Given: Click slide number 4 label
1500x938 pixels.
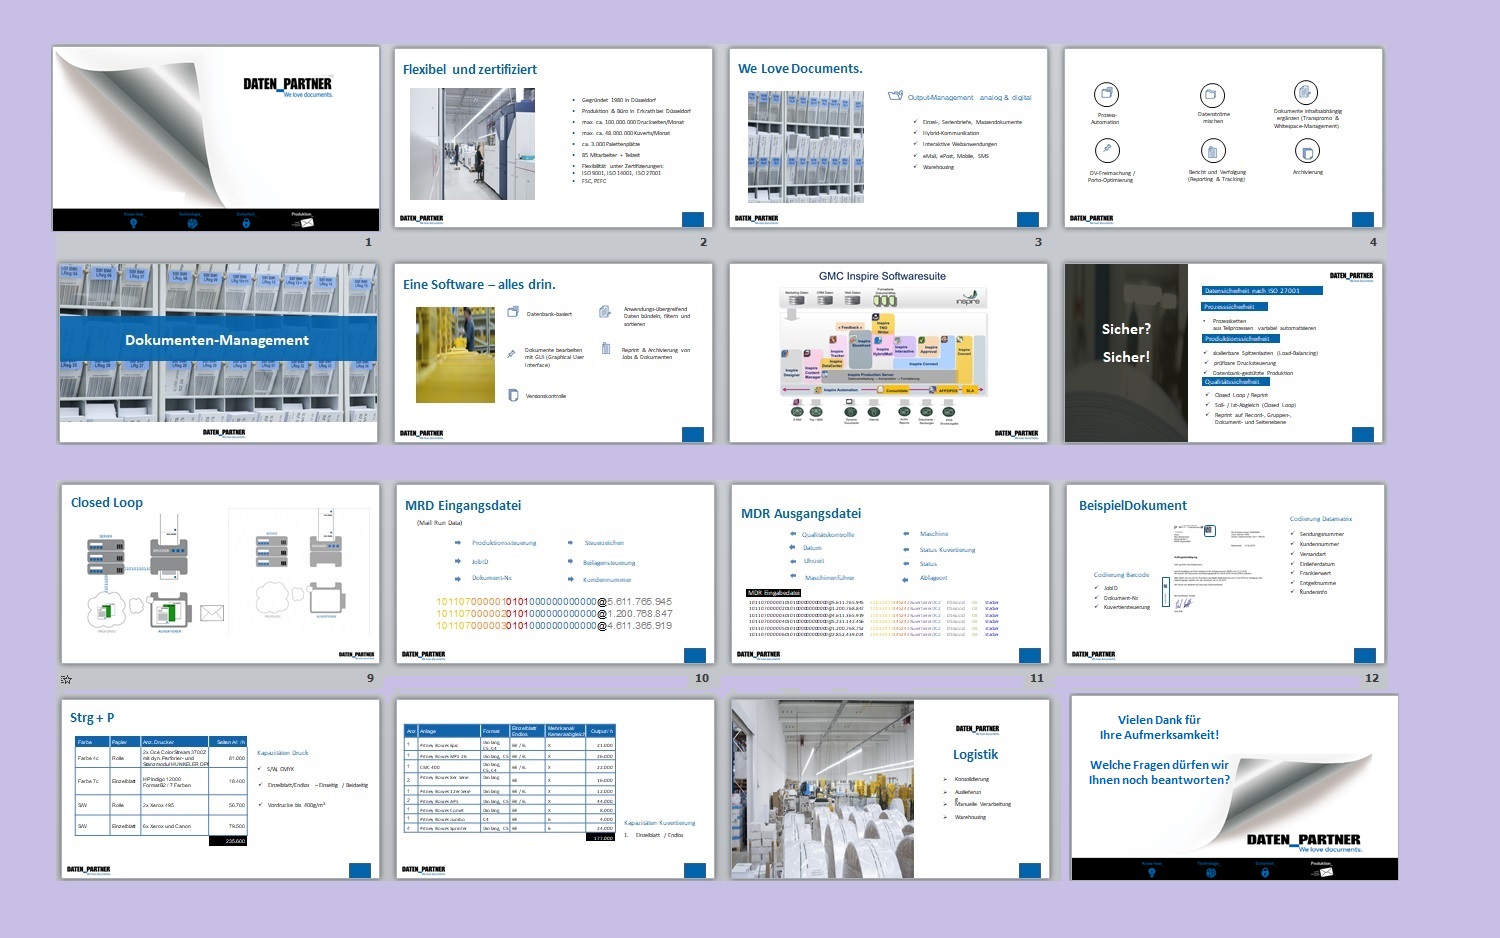Looking at the screenshot, I should click(1373, 242).
